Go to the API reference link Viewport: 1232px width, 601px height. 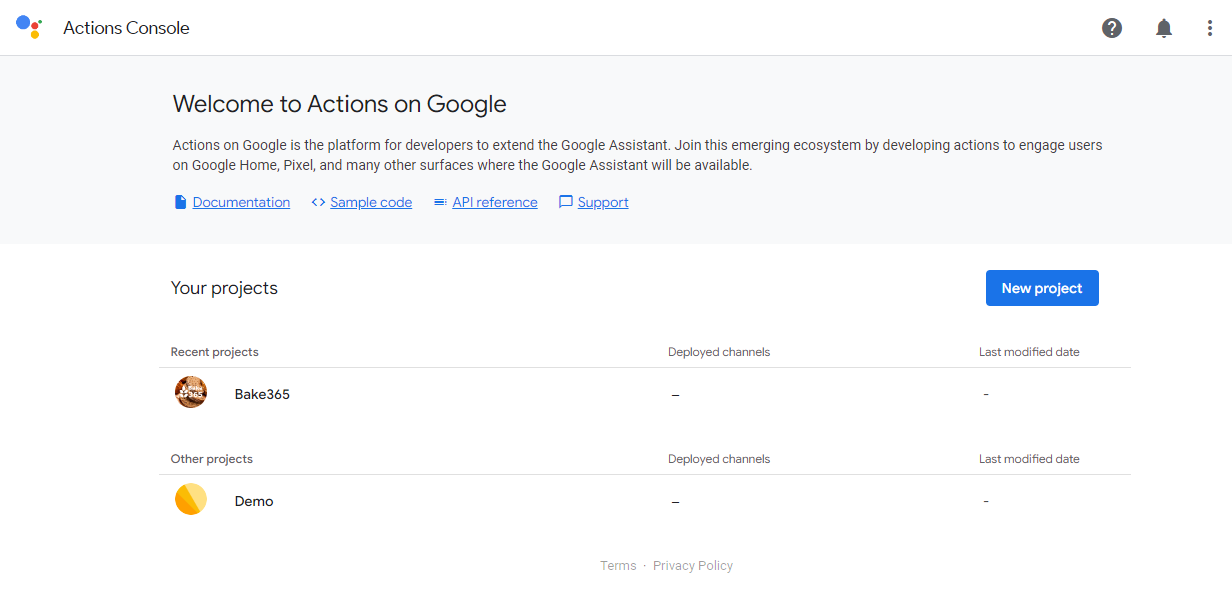click(494, 202)
